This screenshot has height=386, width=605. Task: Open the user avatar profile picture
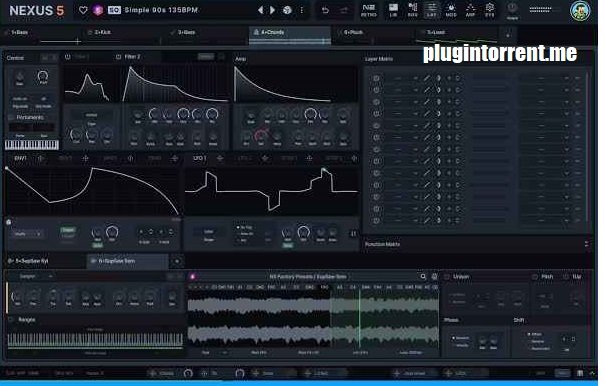[580, 11]
